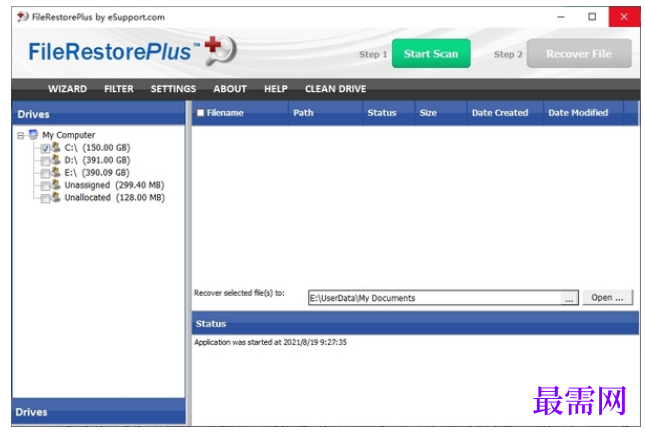Sort by the Date Modified column header
Screen dimensions: 645x432
point(583,113)
